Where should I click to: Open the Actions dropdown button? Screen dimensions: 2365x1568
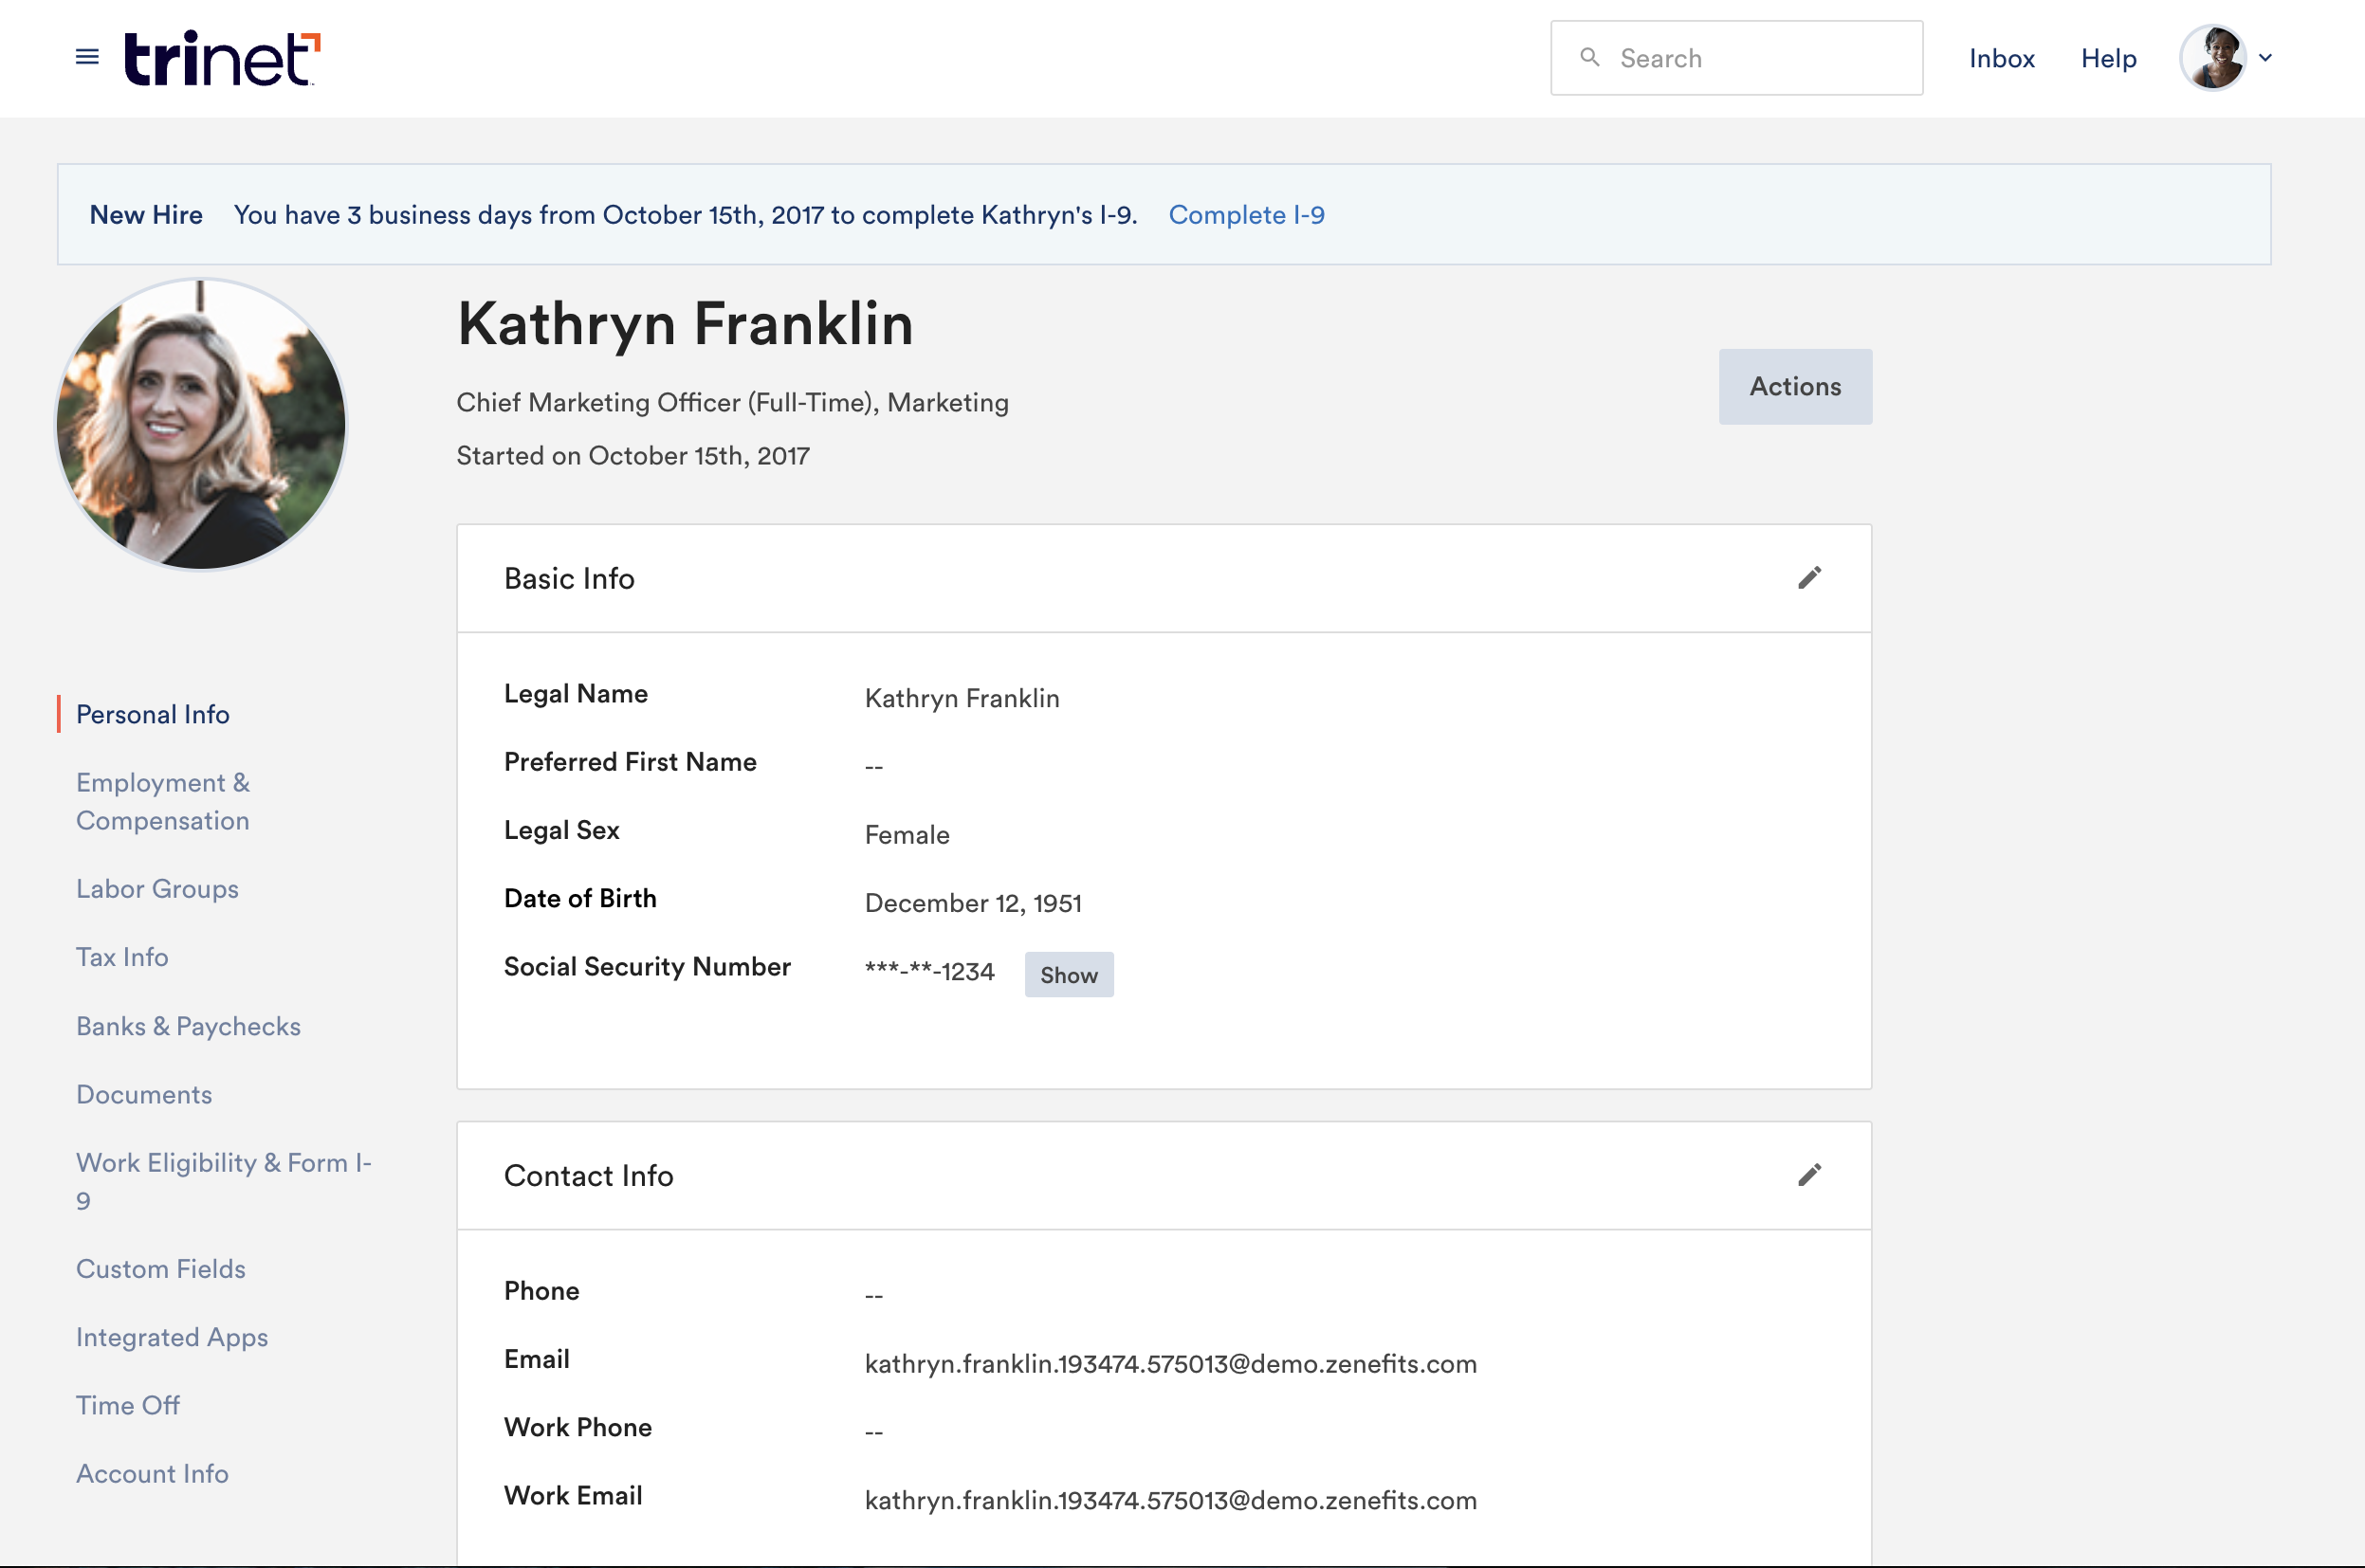coord(1794,387)
